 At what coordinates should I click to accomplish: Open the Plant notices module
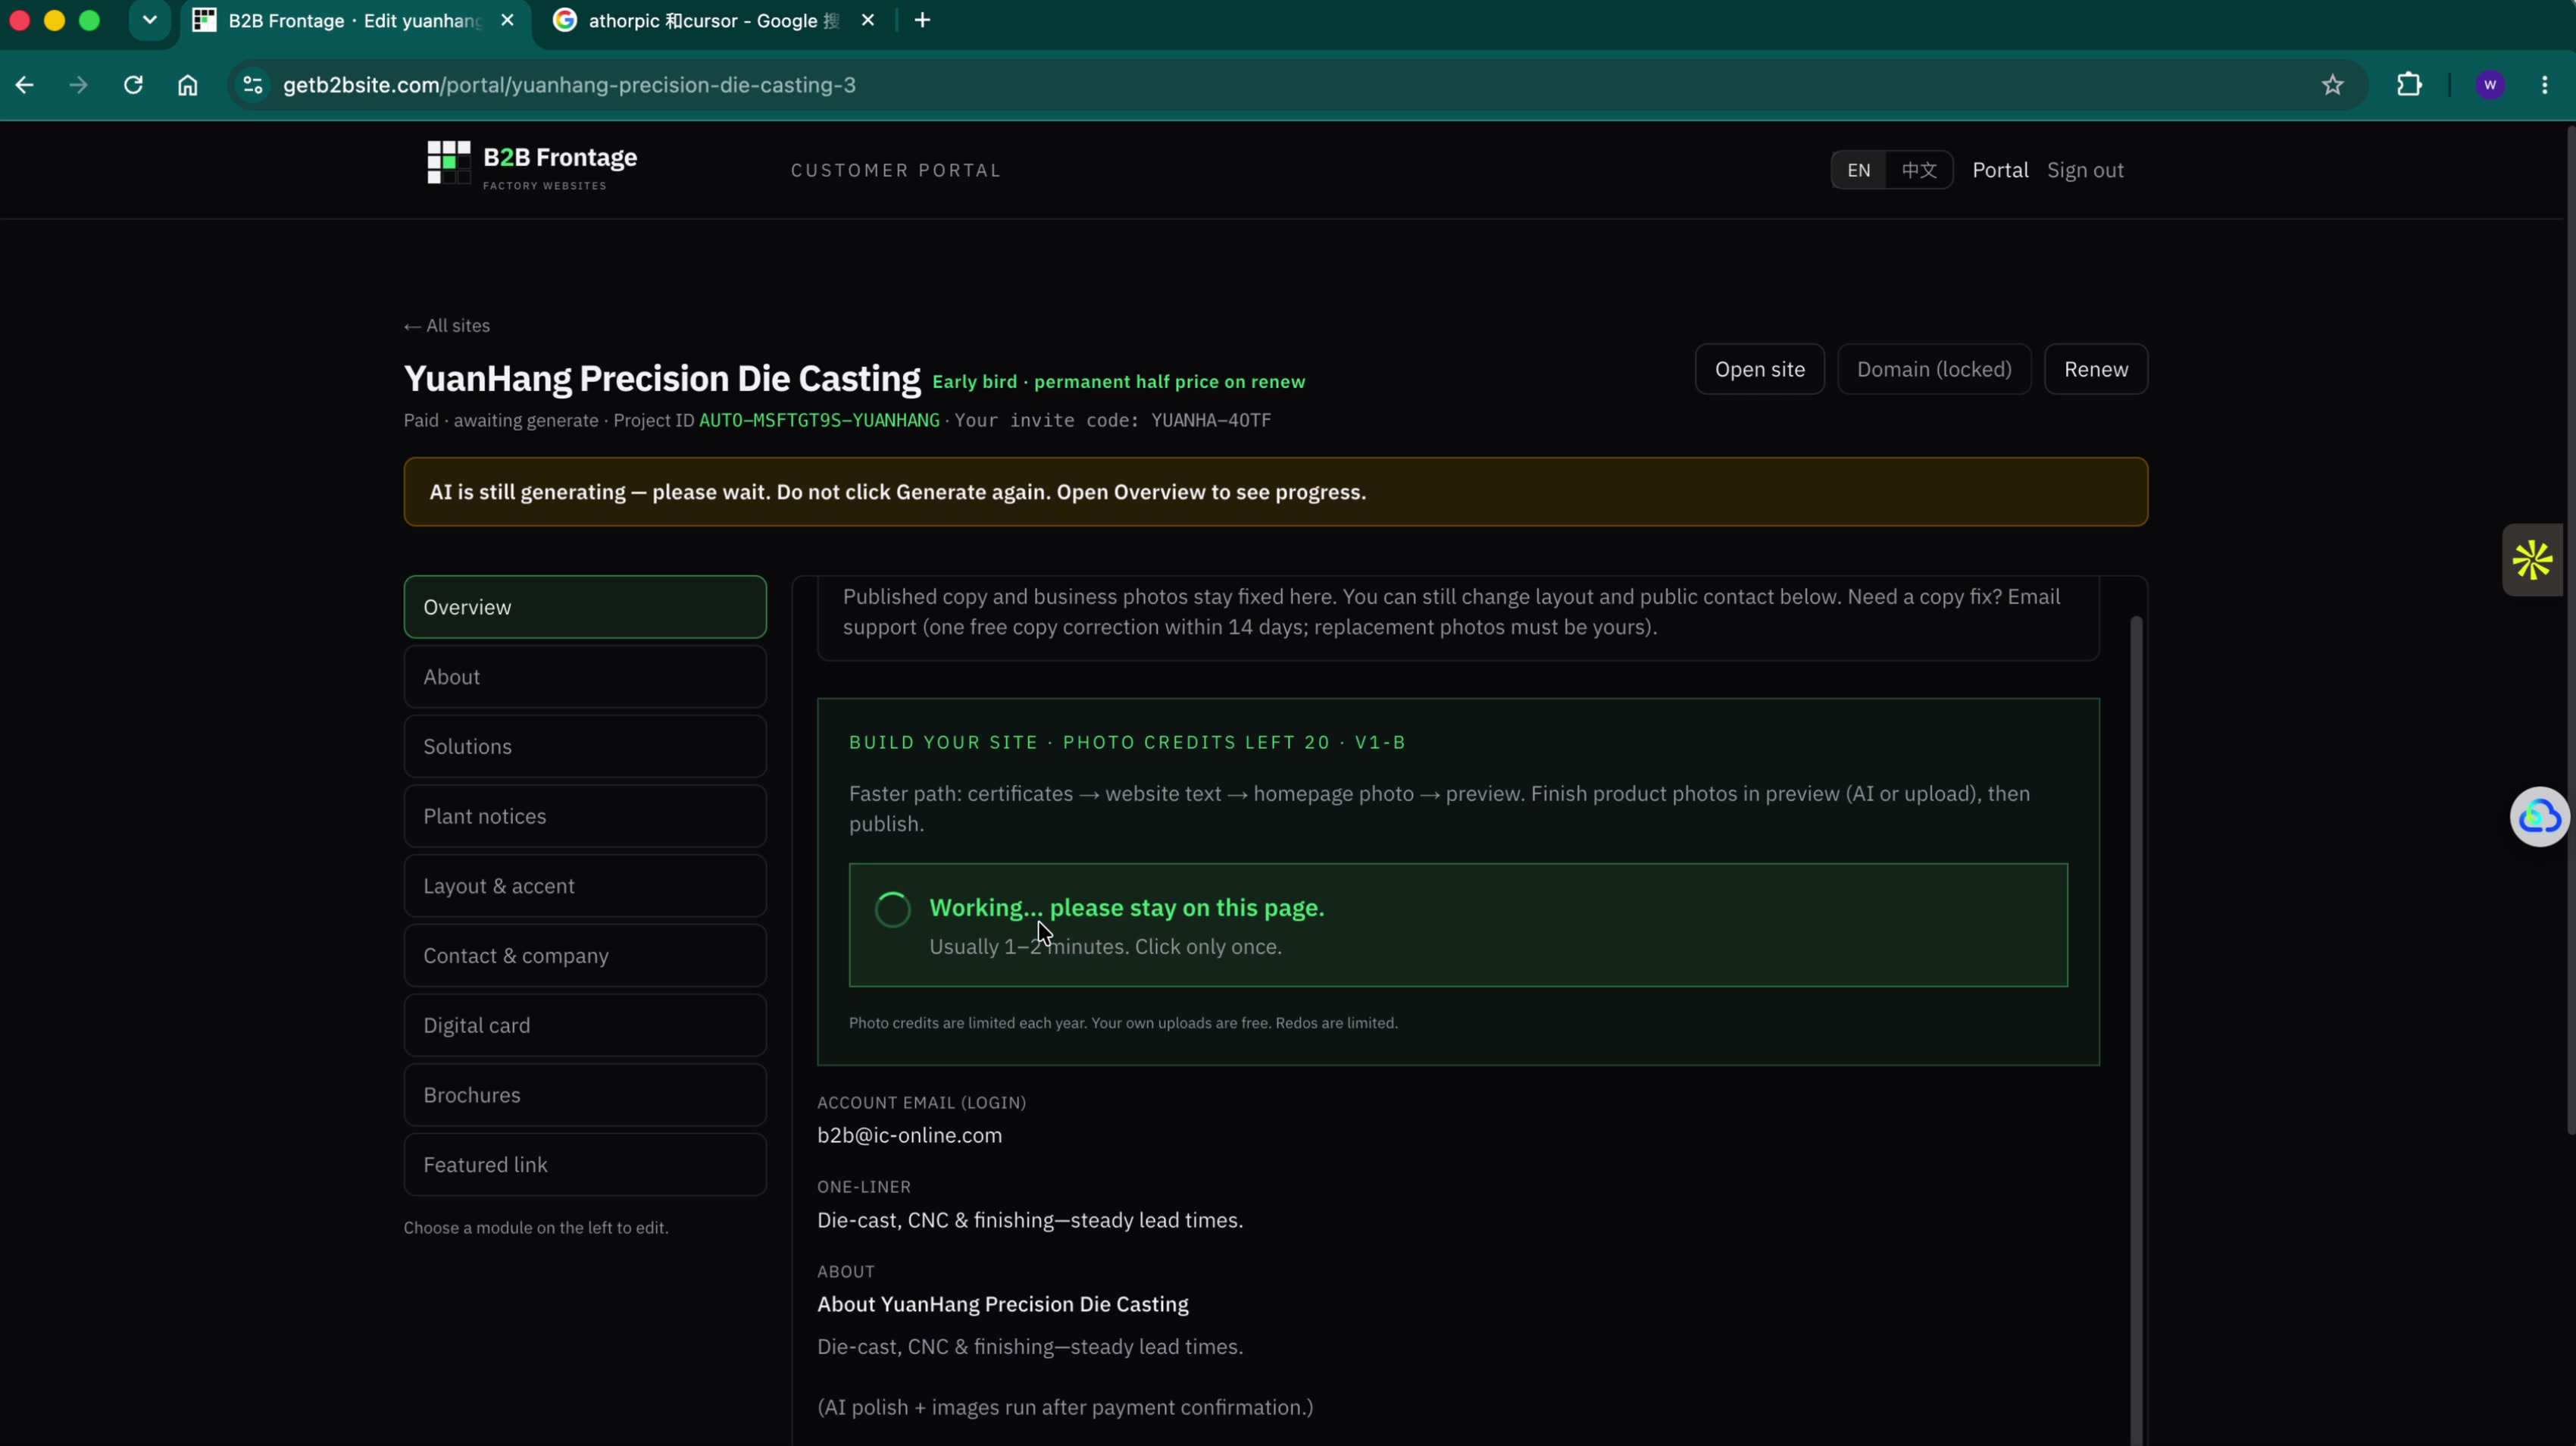pos(585,816)
